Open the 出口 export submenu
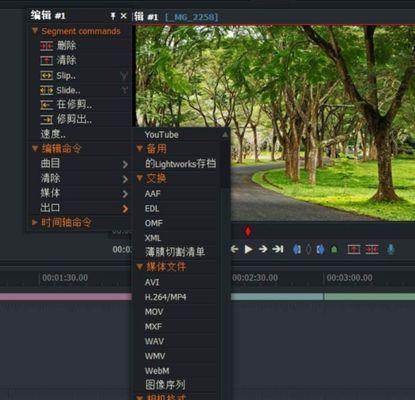This screenshot has width=415, height=400. click(79, 208)
